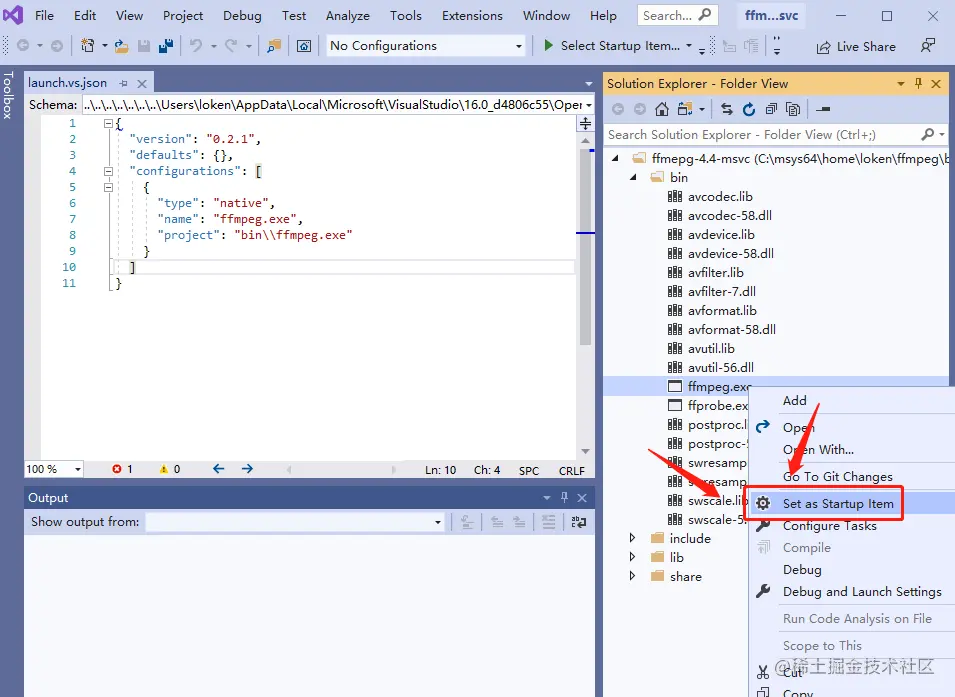
Task: Choose Debug and Launch Settings
Action: [x=864, y=592]
